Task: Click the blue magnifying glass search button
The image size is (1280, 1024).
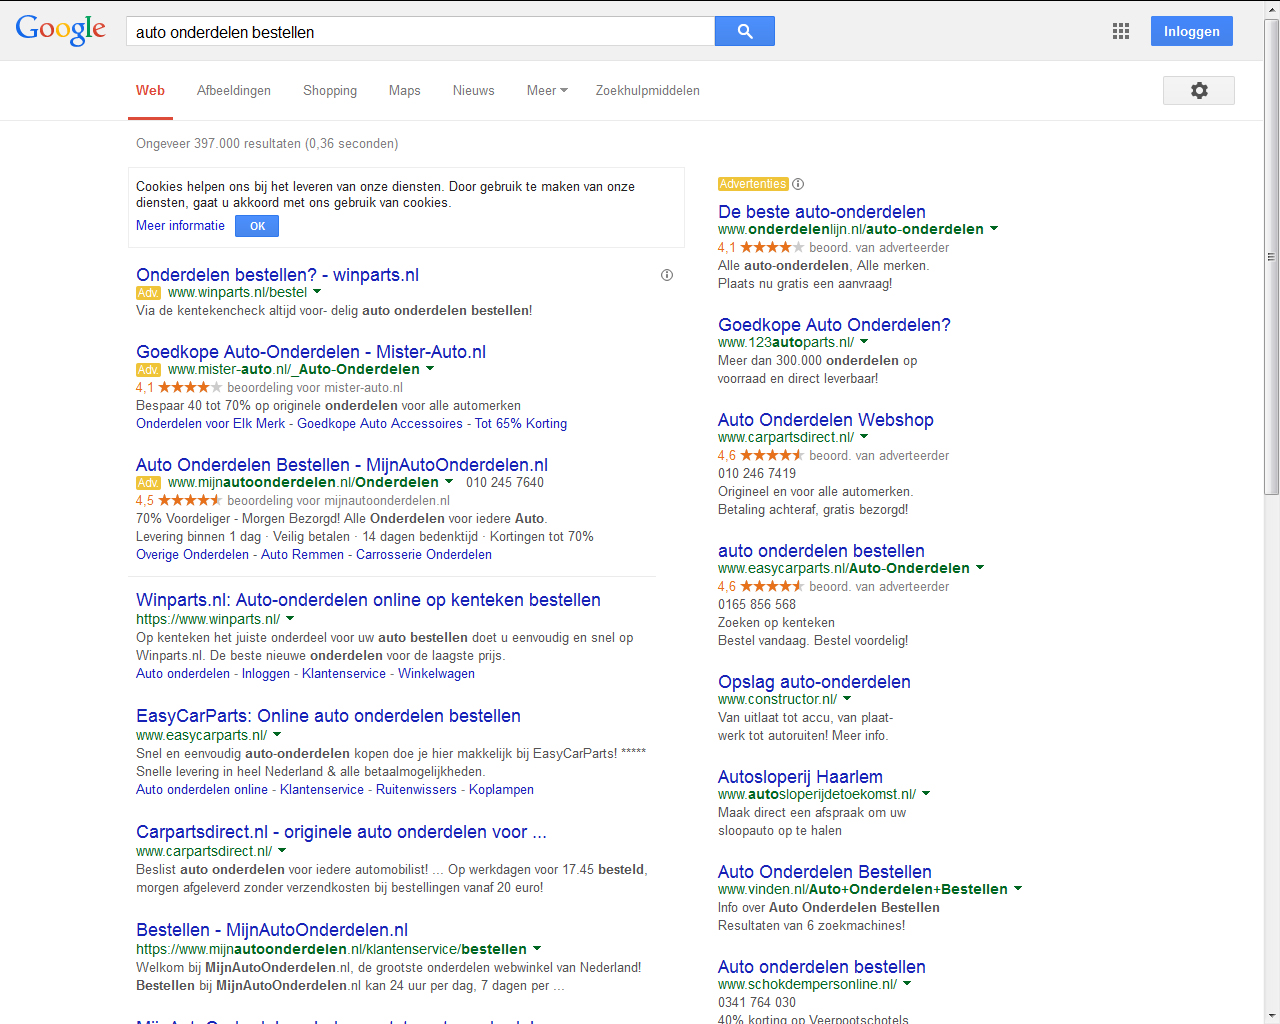Action: tap(744, 31)
